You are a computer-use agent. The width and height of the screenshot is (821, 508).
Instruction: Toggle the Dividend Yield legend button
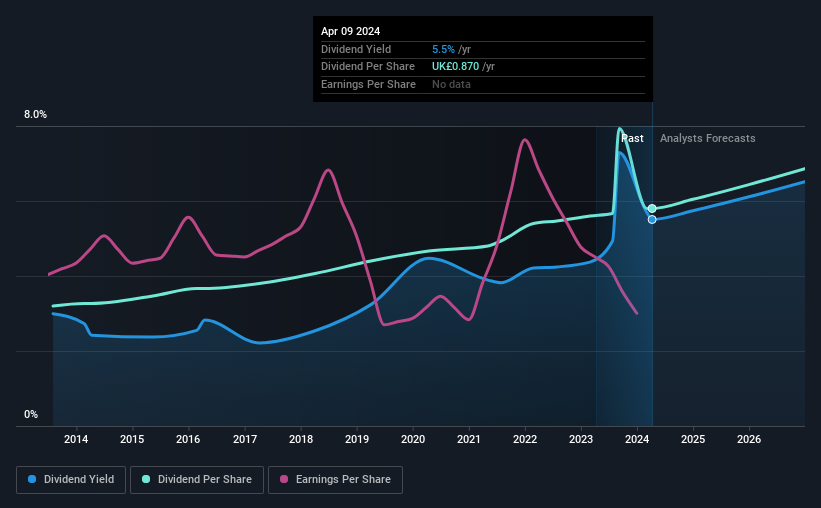71,480
